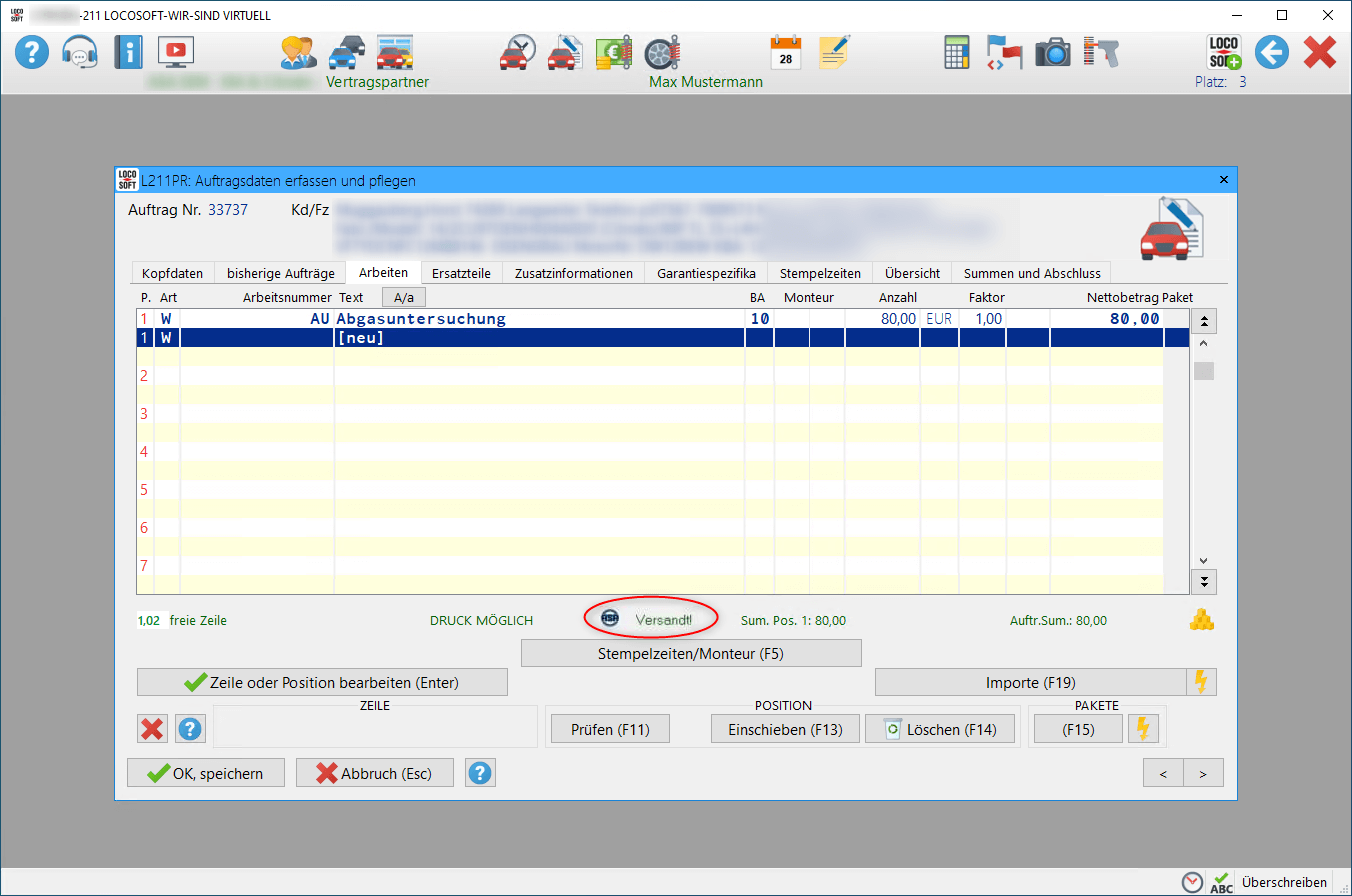Click the gold coins stack icon
The image size is (1352, 896).
[x=1201, y=620]
